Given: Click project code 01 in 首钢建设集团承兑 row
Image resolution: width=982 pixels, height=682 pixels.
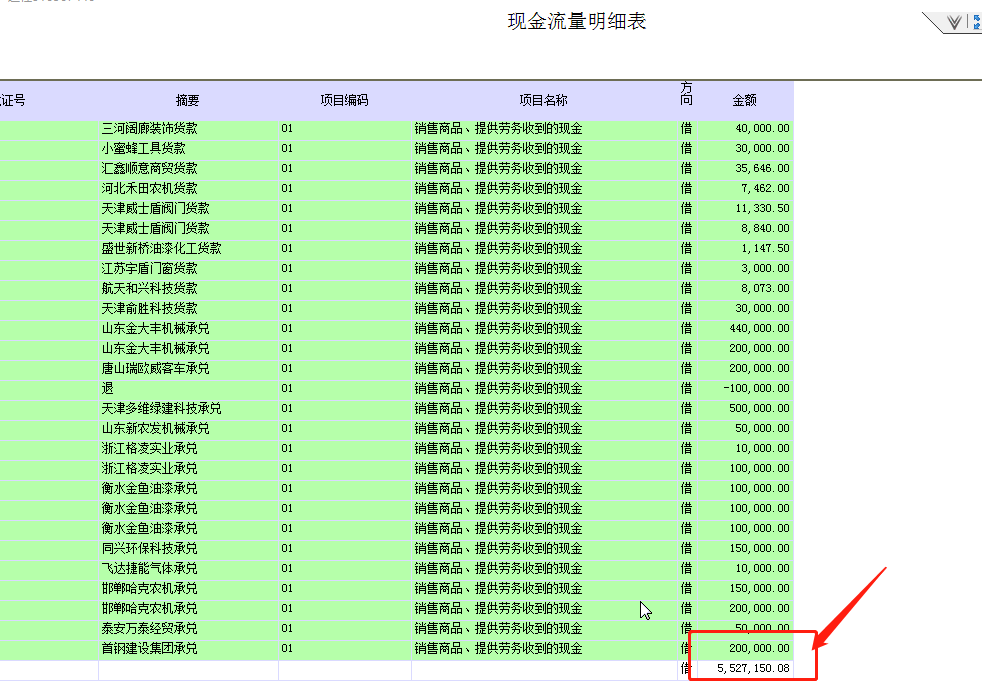Looking at the screenshot, I should point(344,648).
